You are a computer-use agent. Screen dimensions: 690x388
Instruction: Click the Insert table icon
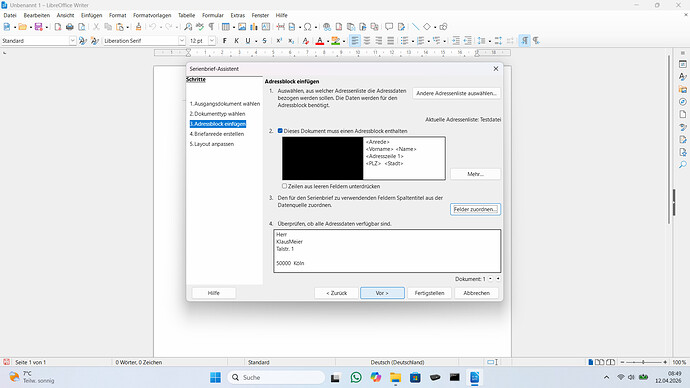tap(226, 27)
